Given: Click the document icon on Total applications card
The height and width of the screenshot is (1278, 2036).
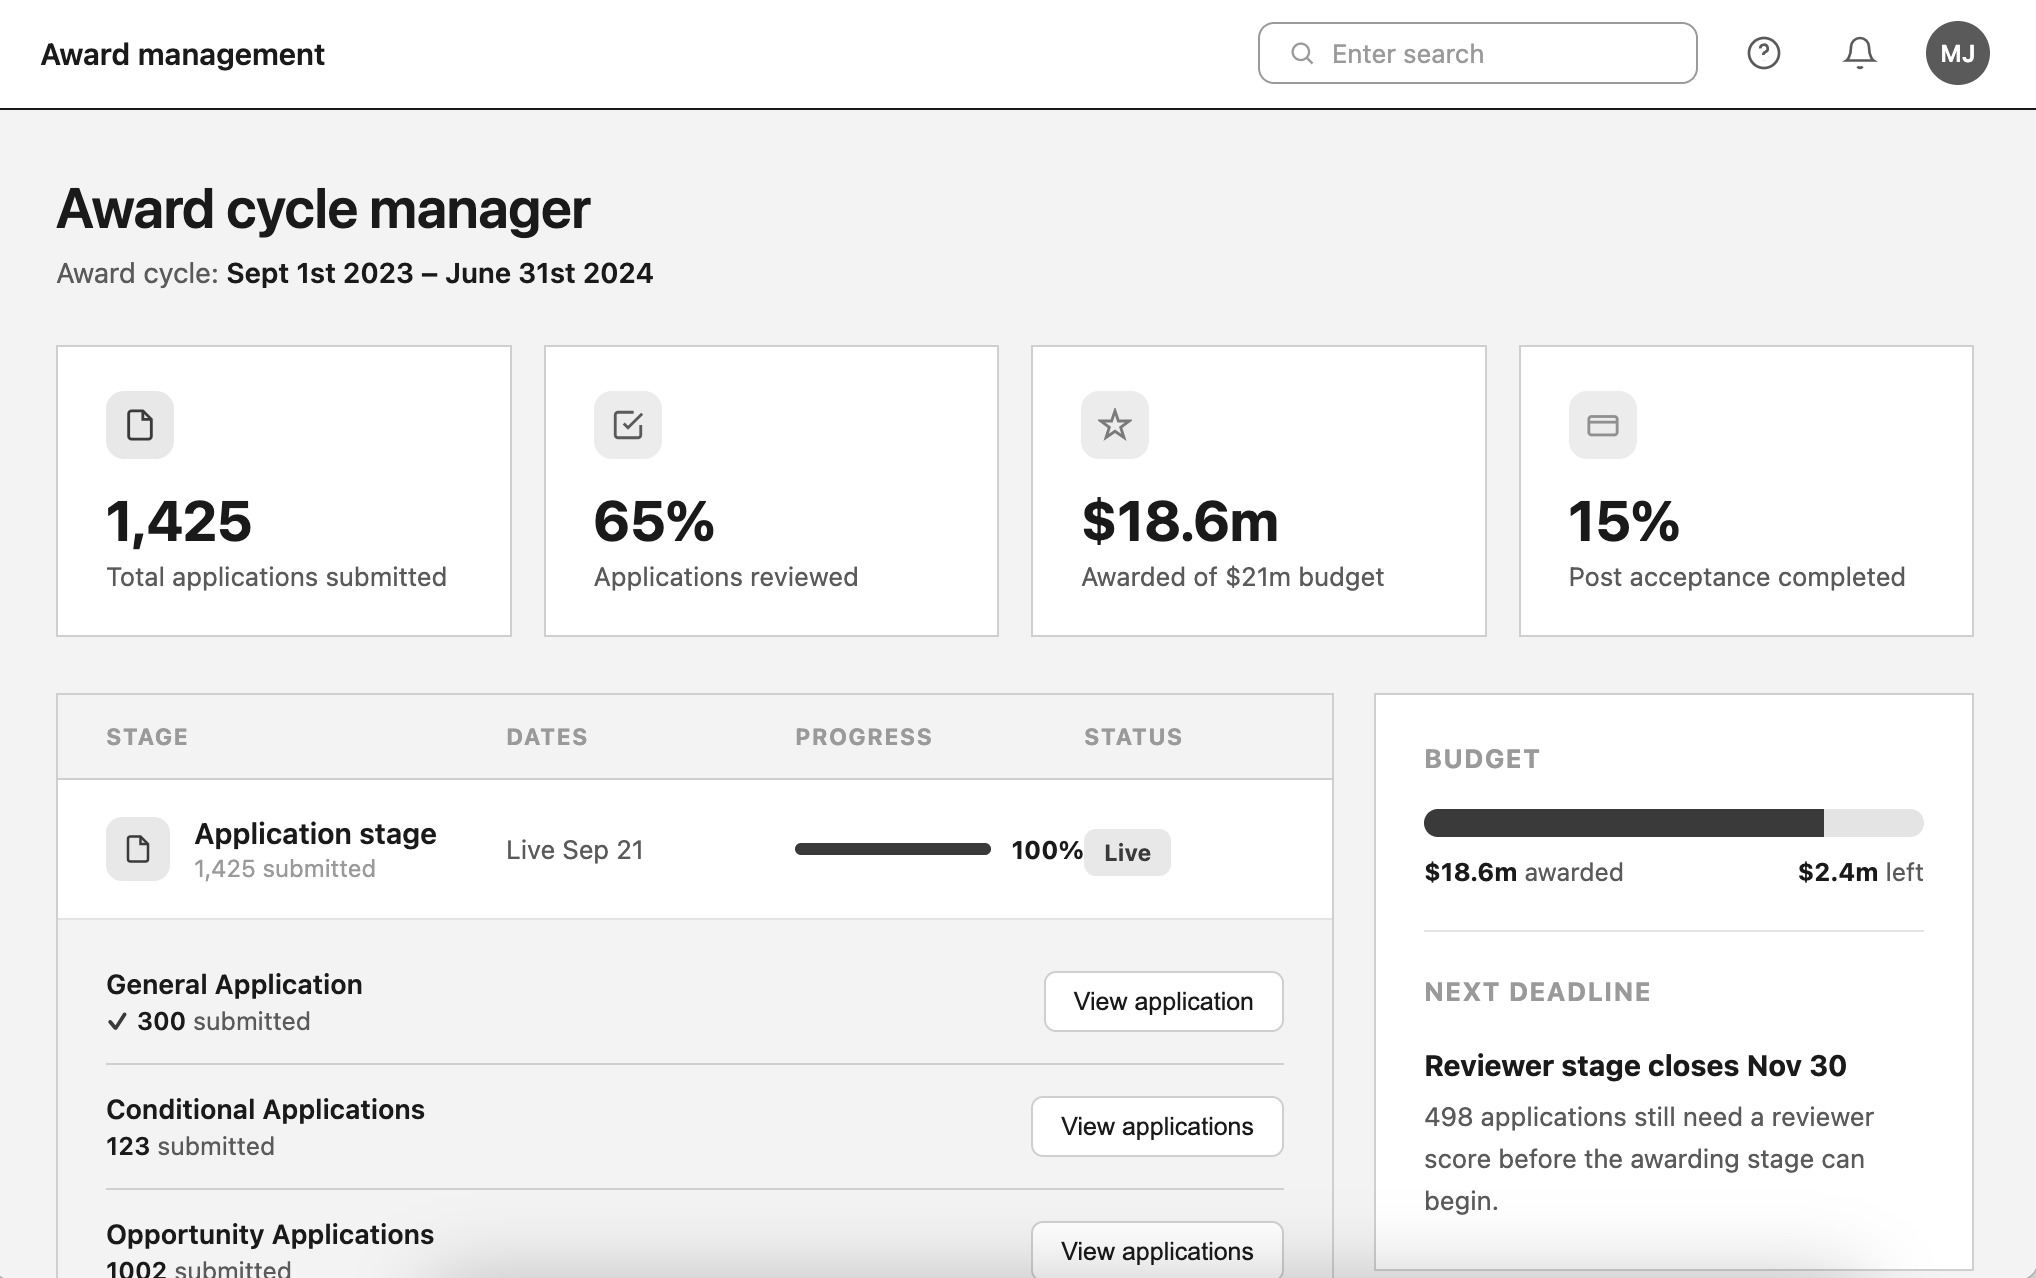Looking at the screenshot, I should [140, 425].
